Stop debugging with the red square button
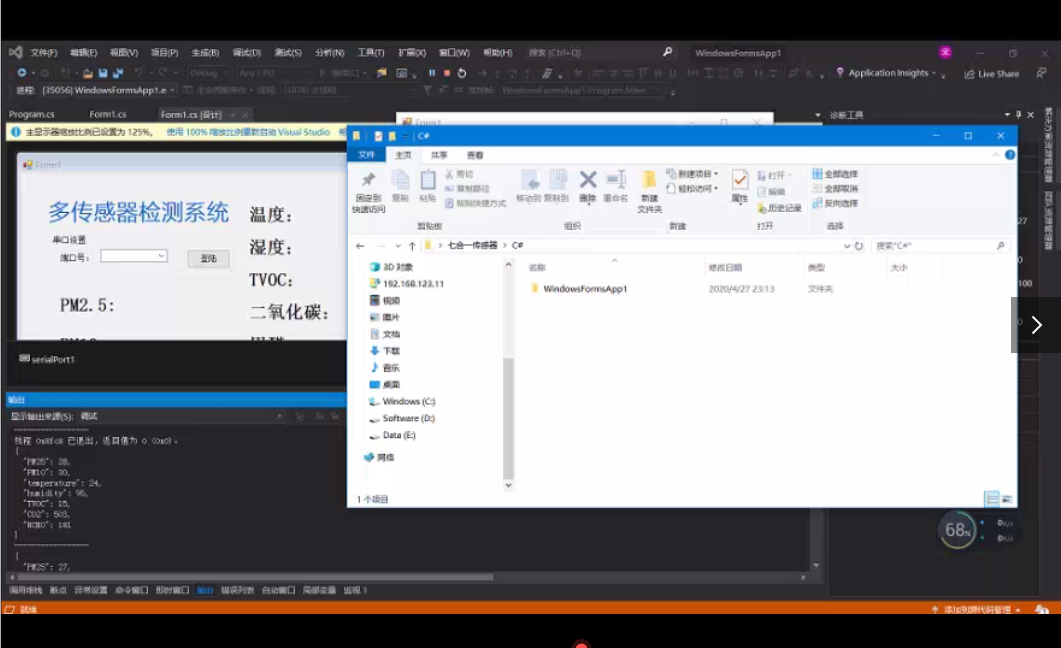Image resolution: width=1061 pixels, height=648 pixels. [x=447, y=72]
